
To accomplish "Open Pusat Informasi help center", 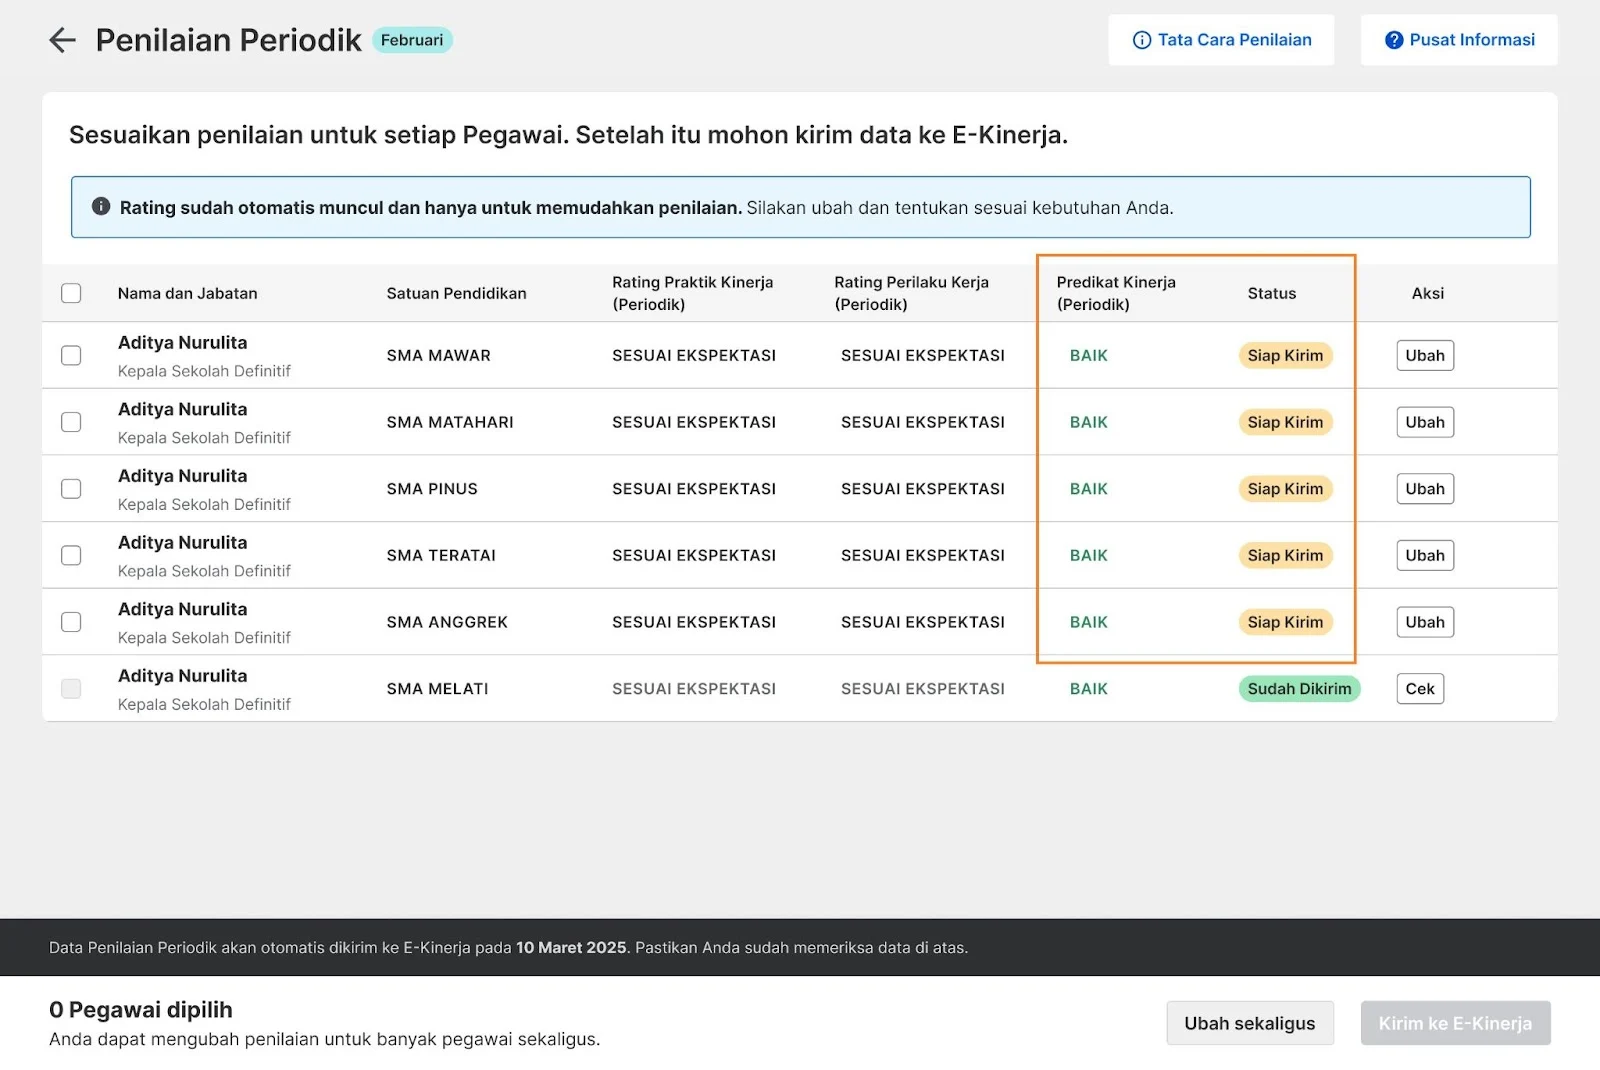I will click(x=1459, y=40).
